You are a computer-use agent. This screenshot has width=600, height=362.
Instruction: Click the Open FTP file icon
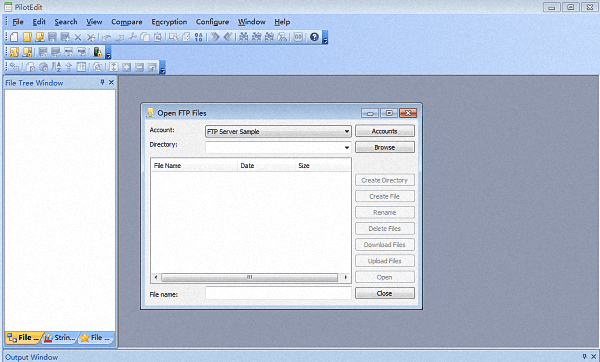click(40, 37)
